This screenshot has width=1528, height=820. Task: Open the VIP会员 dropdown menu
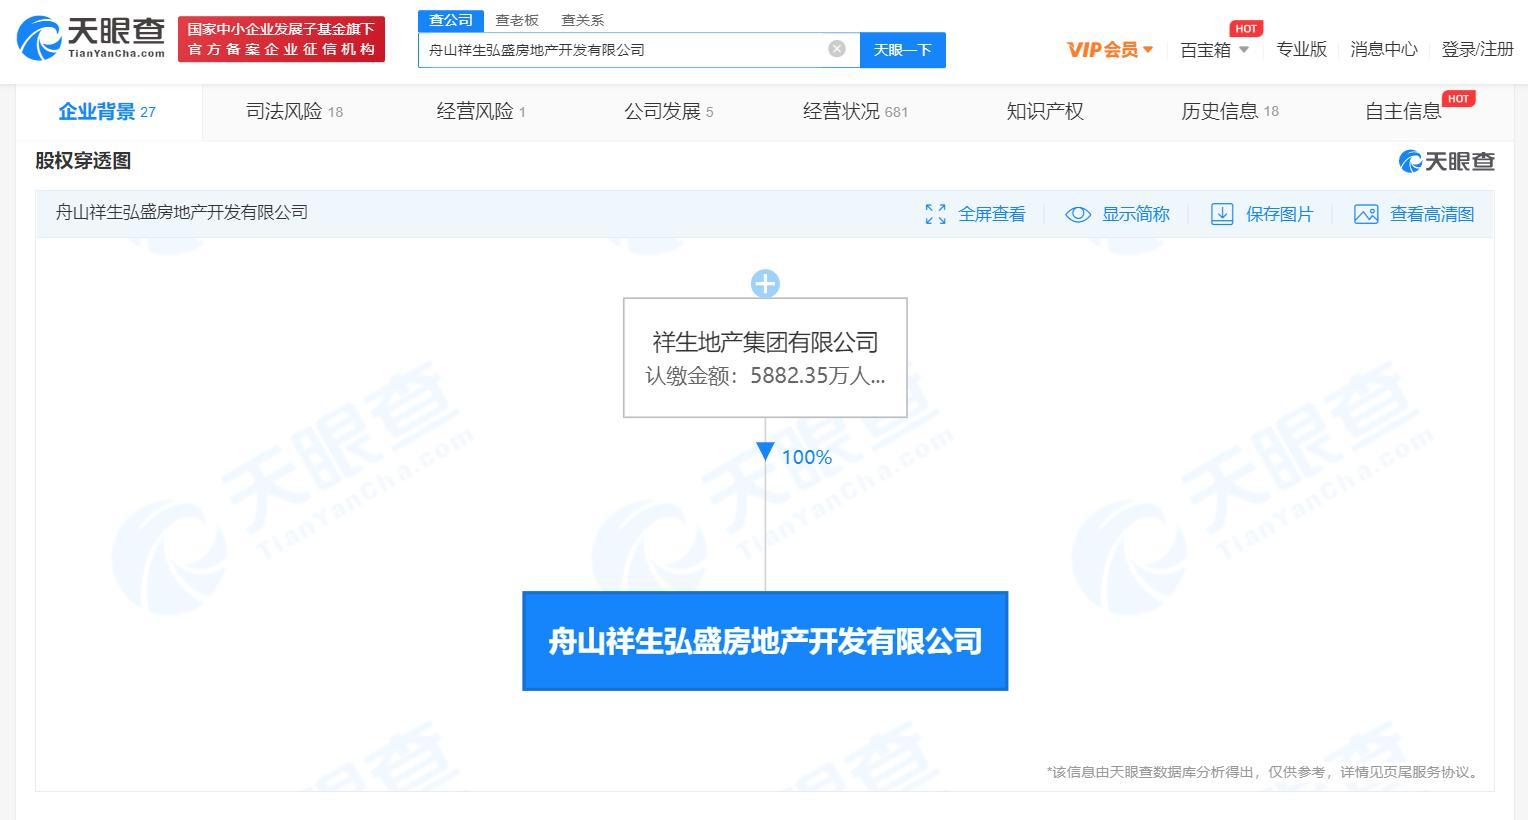pyautogui.click(x=1110, y=49)
